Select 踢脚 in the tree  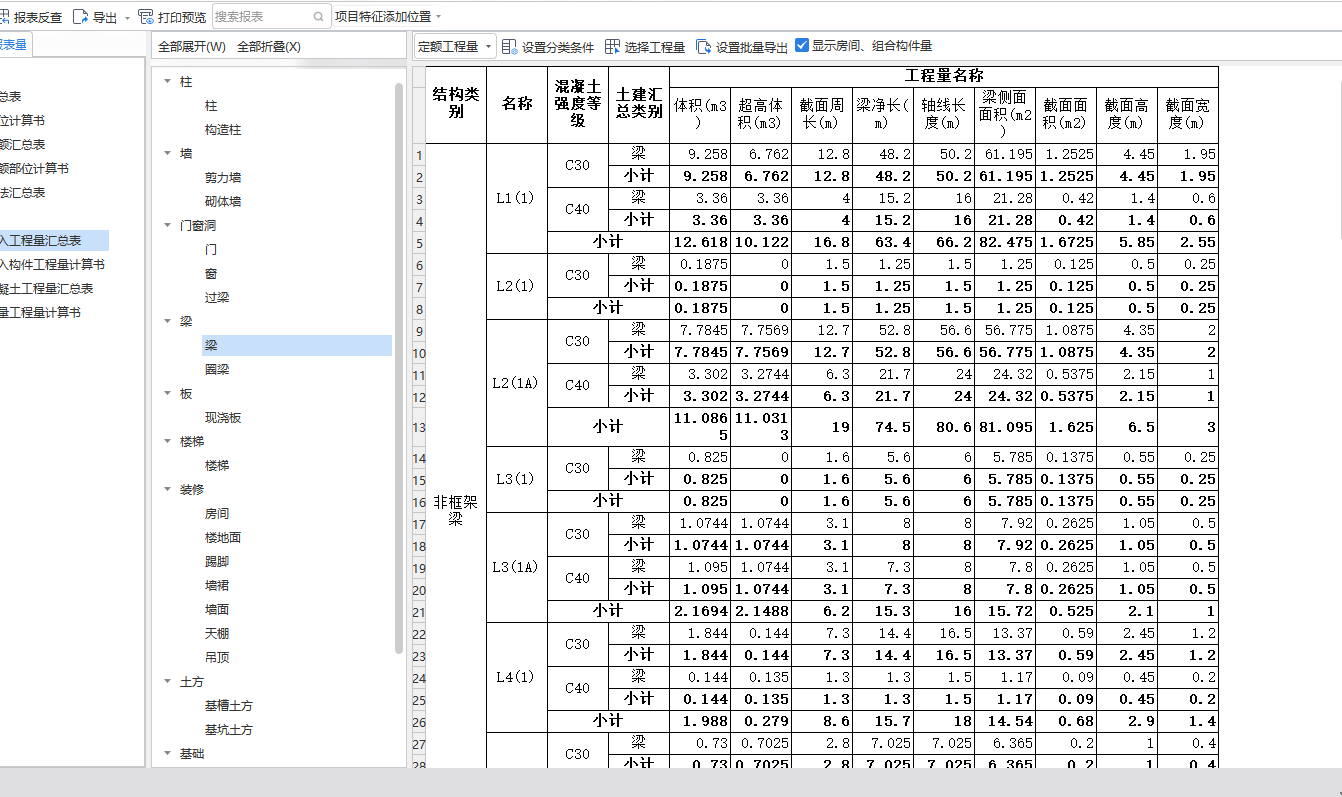point(217,562)
